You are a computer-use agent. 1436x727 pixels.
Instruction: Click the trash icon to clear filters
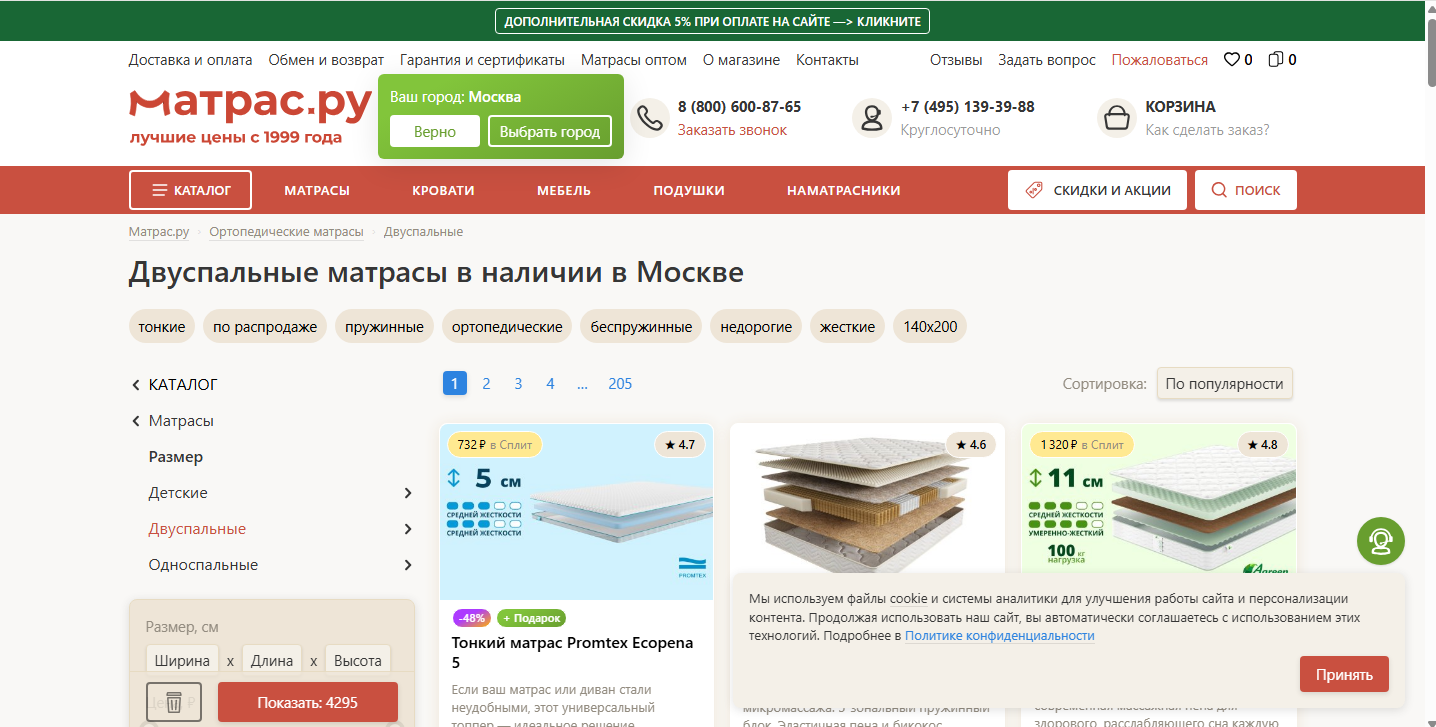coord(174,702)
